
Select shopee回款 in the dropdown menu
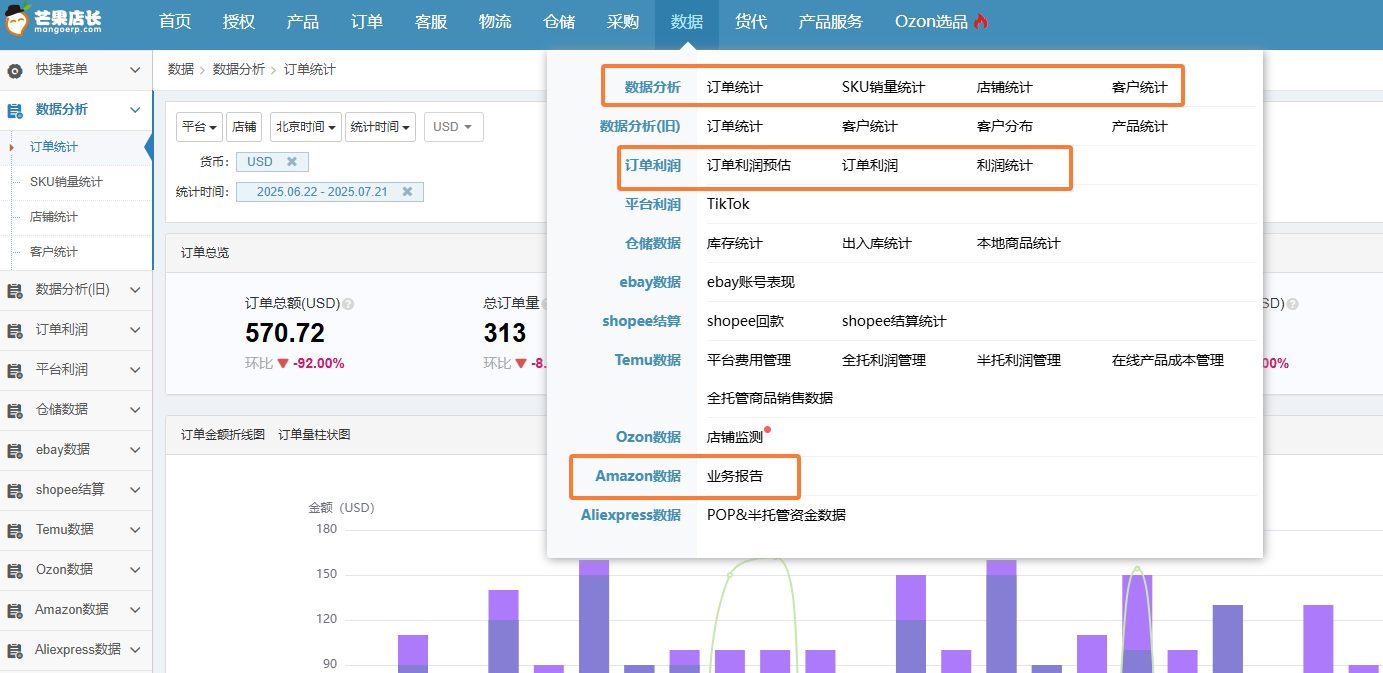click(x=746, y=321)
